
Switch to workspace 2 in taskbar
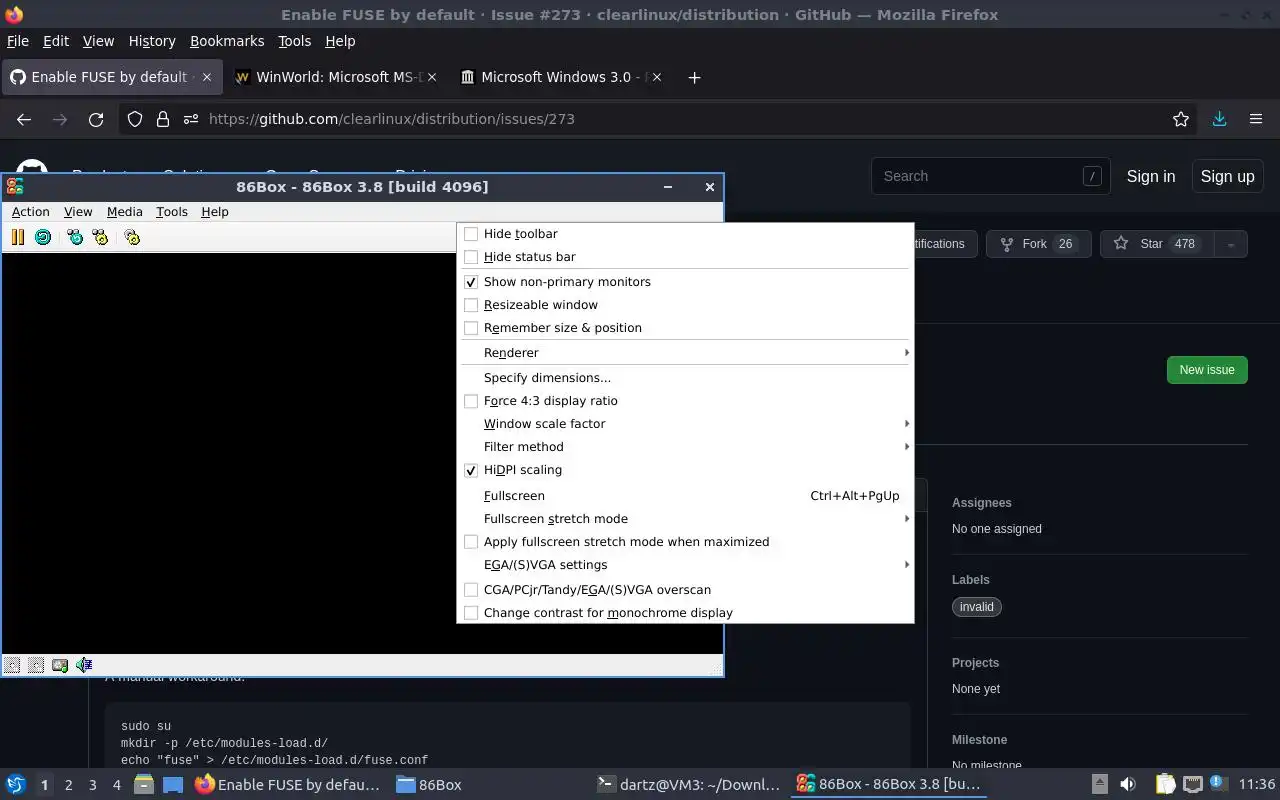click(69, 785)
